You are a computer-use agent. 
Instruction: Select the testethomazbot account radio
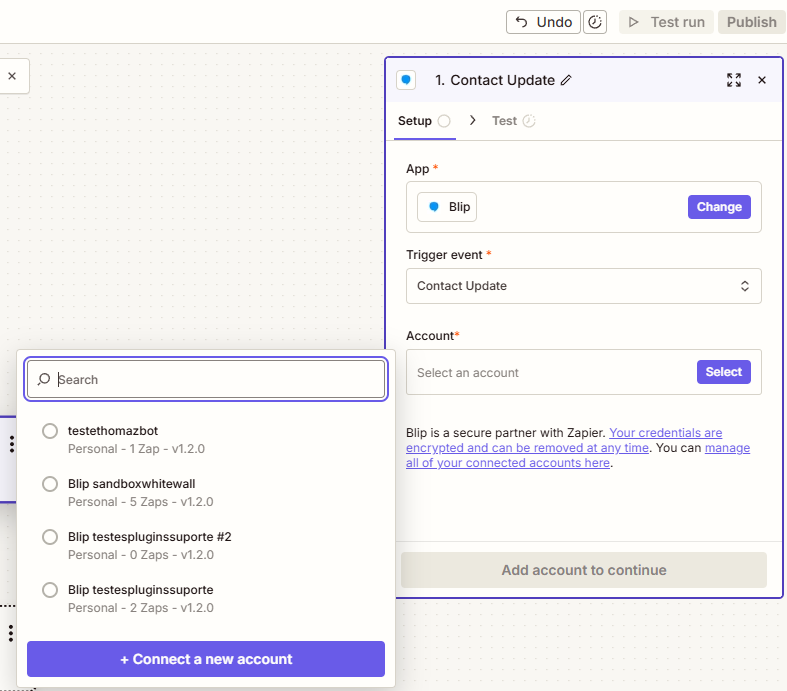[50, 431]
